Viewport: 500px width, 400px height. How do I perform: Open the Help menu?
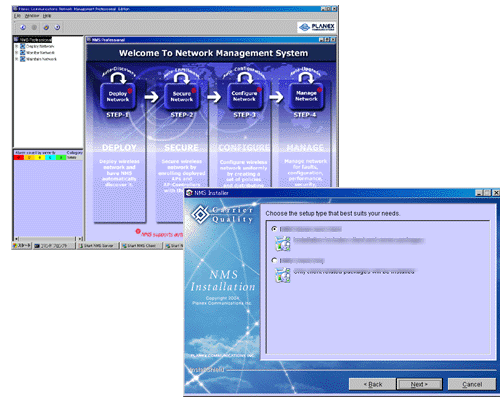point(47,16)
